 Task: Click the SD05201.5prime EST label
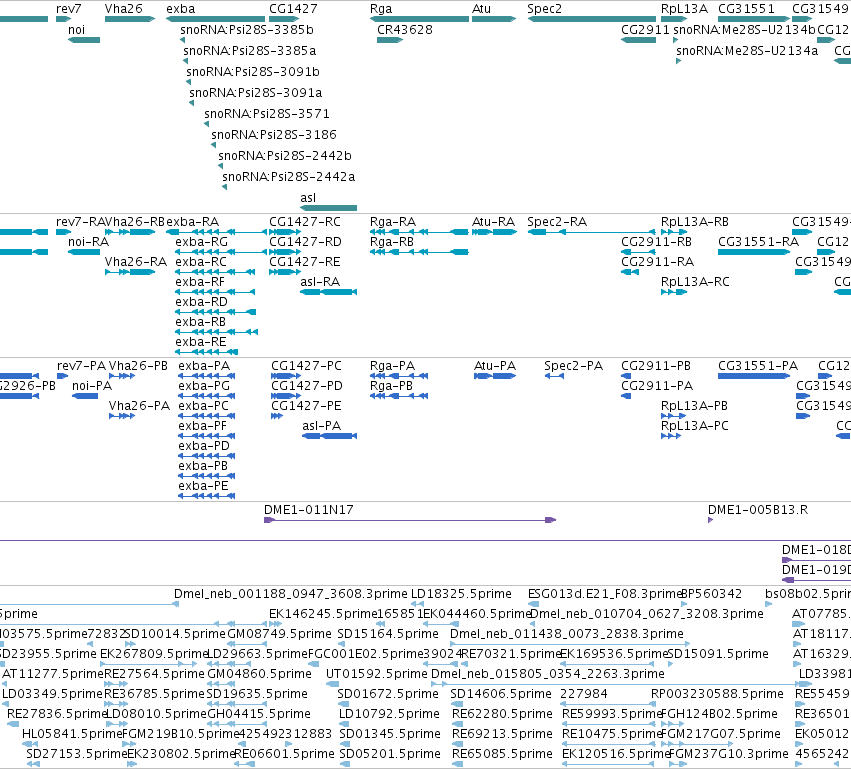point(390,754)
